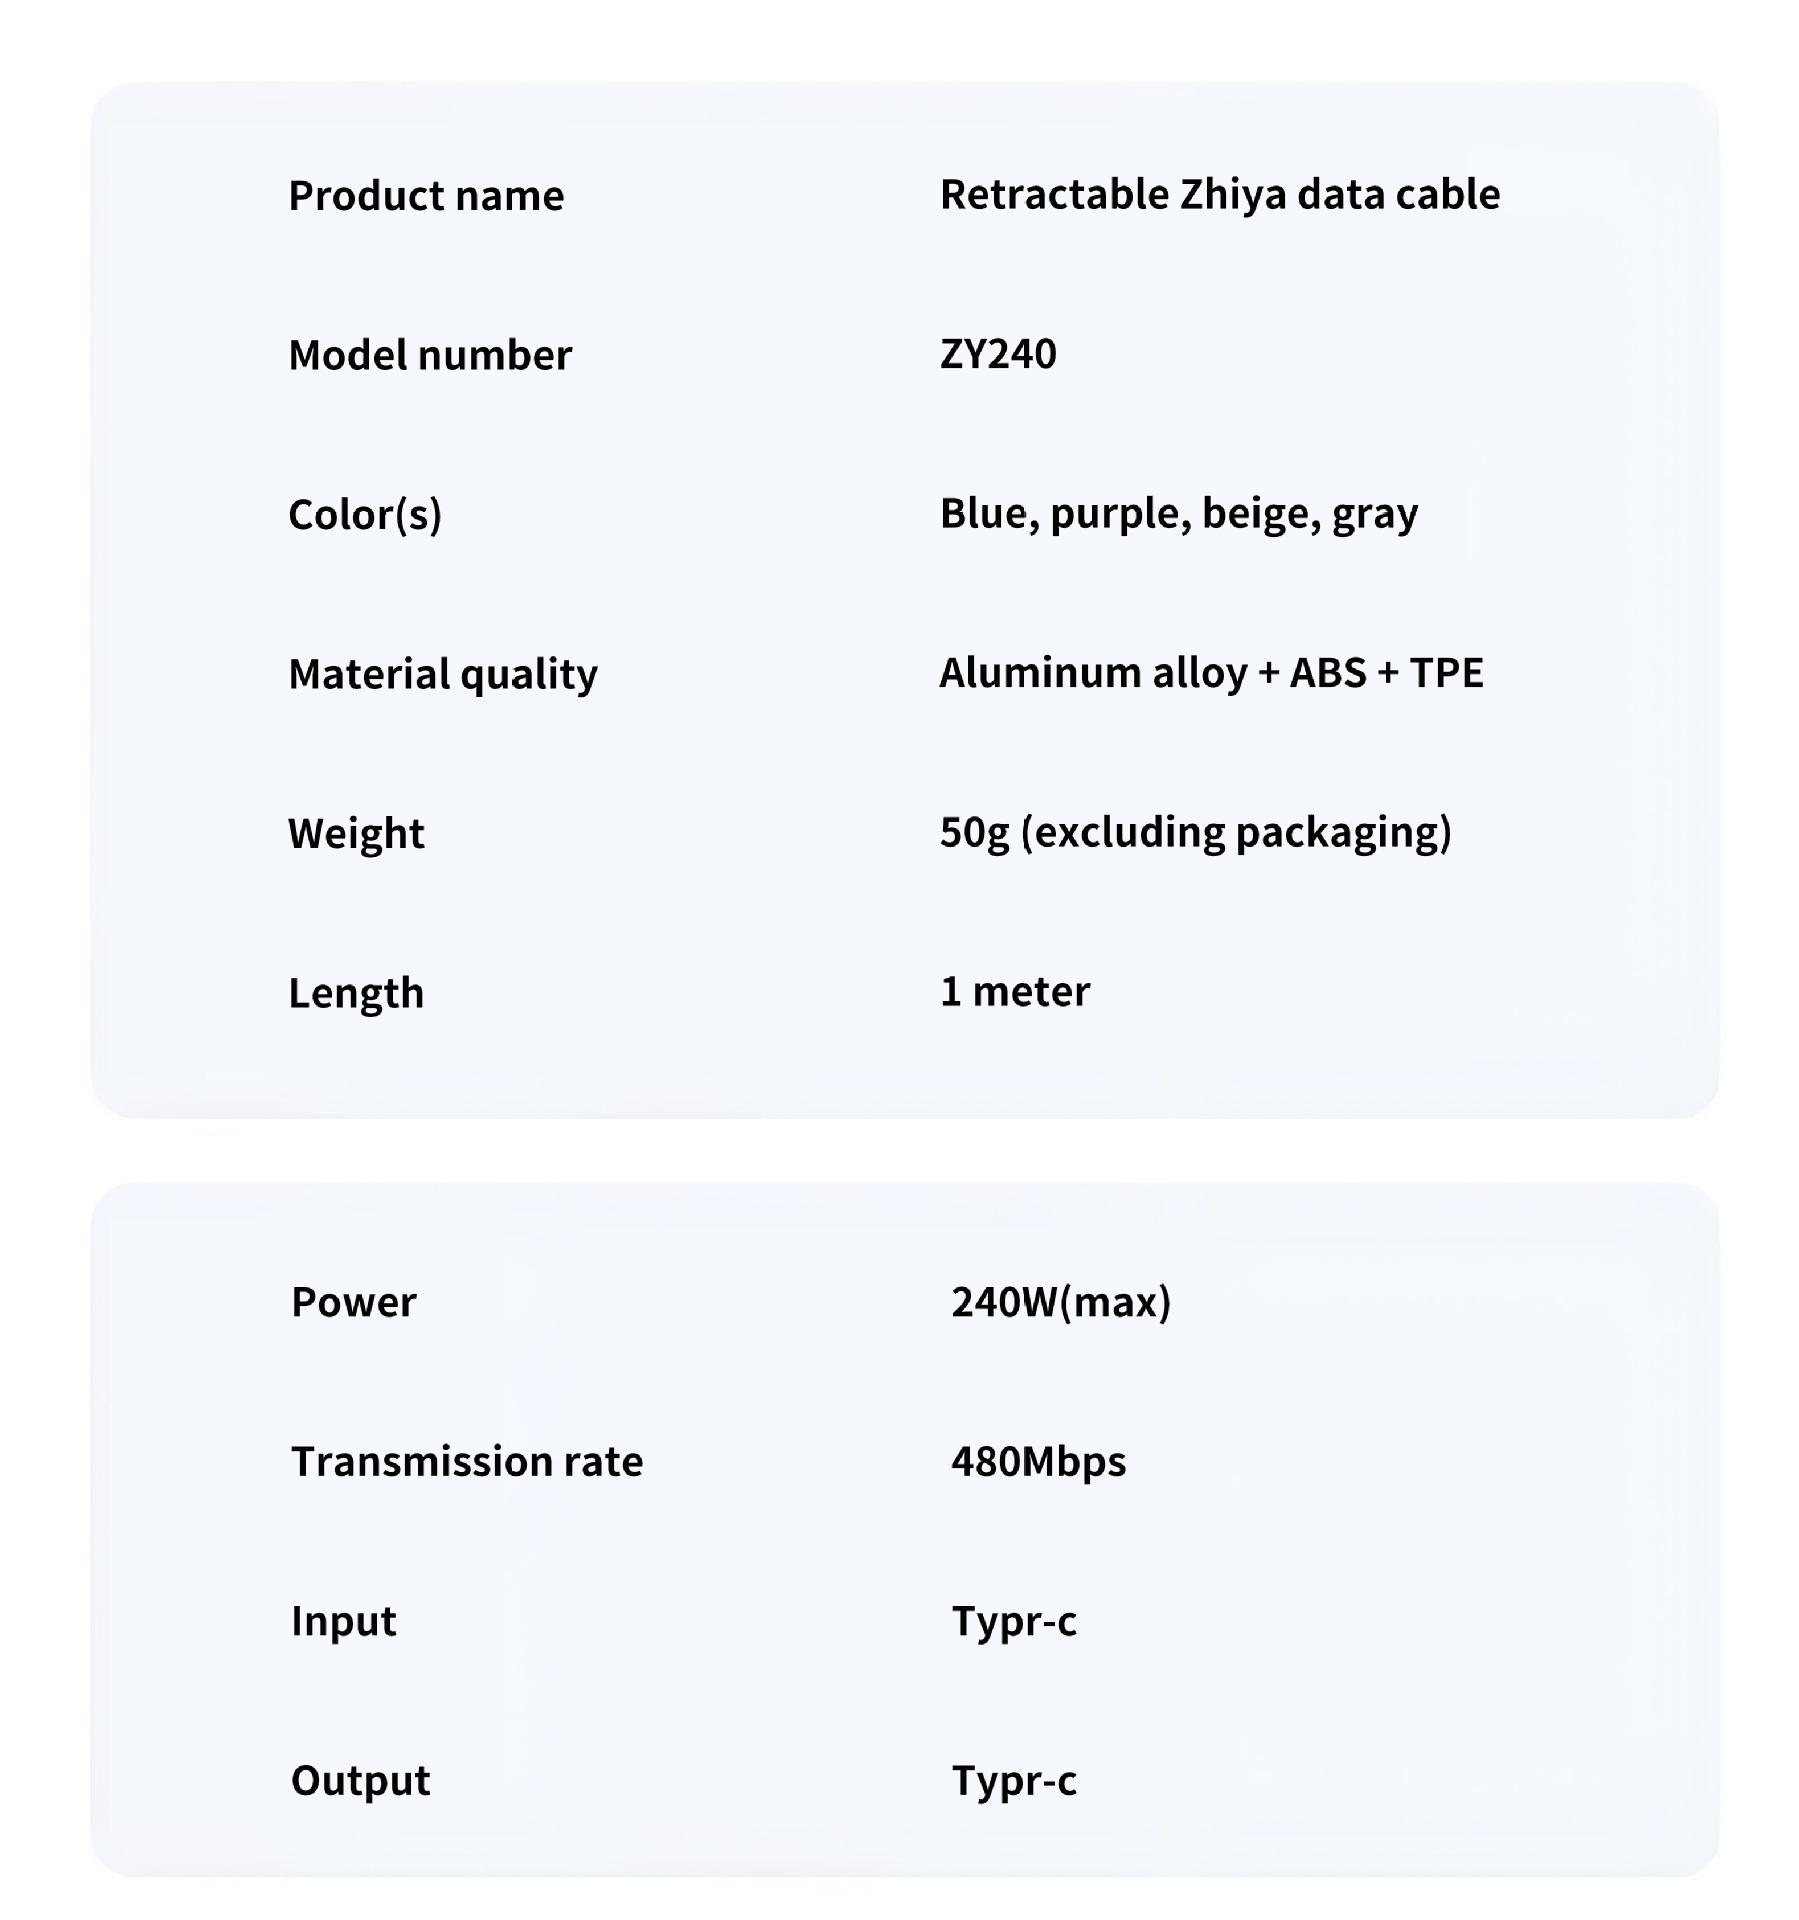Select the 'Retractable Zhiya data cable' text
The width and height of the screenshot is (1799, 1920).
1219,195
